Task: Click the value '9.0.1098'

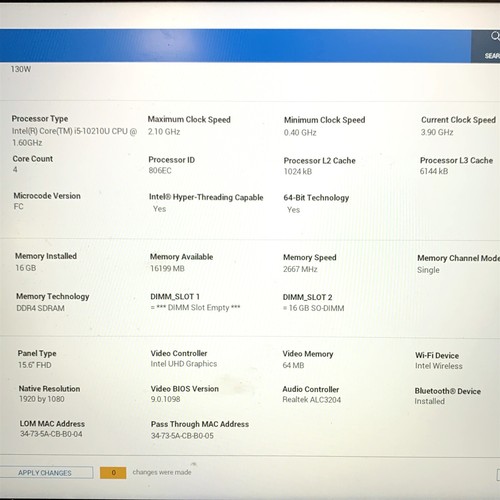Action: 165,399
